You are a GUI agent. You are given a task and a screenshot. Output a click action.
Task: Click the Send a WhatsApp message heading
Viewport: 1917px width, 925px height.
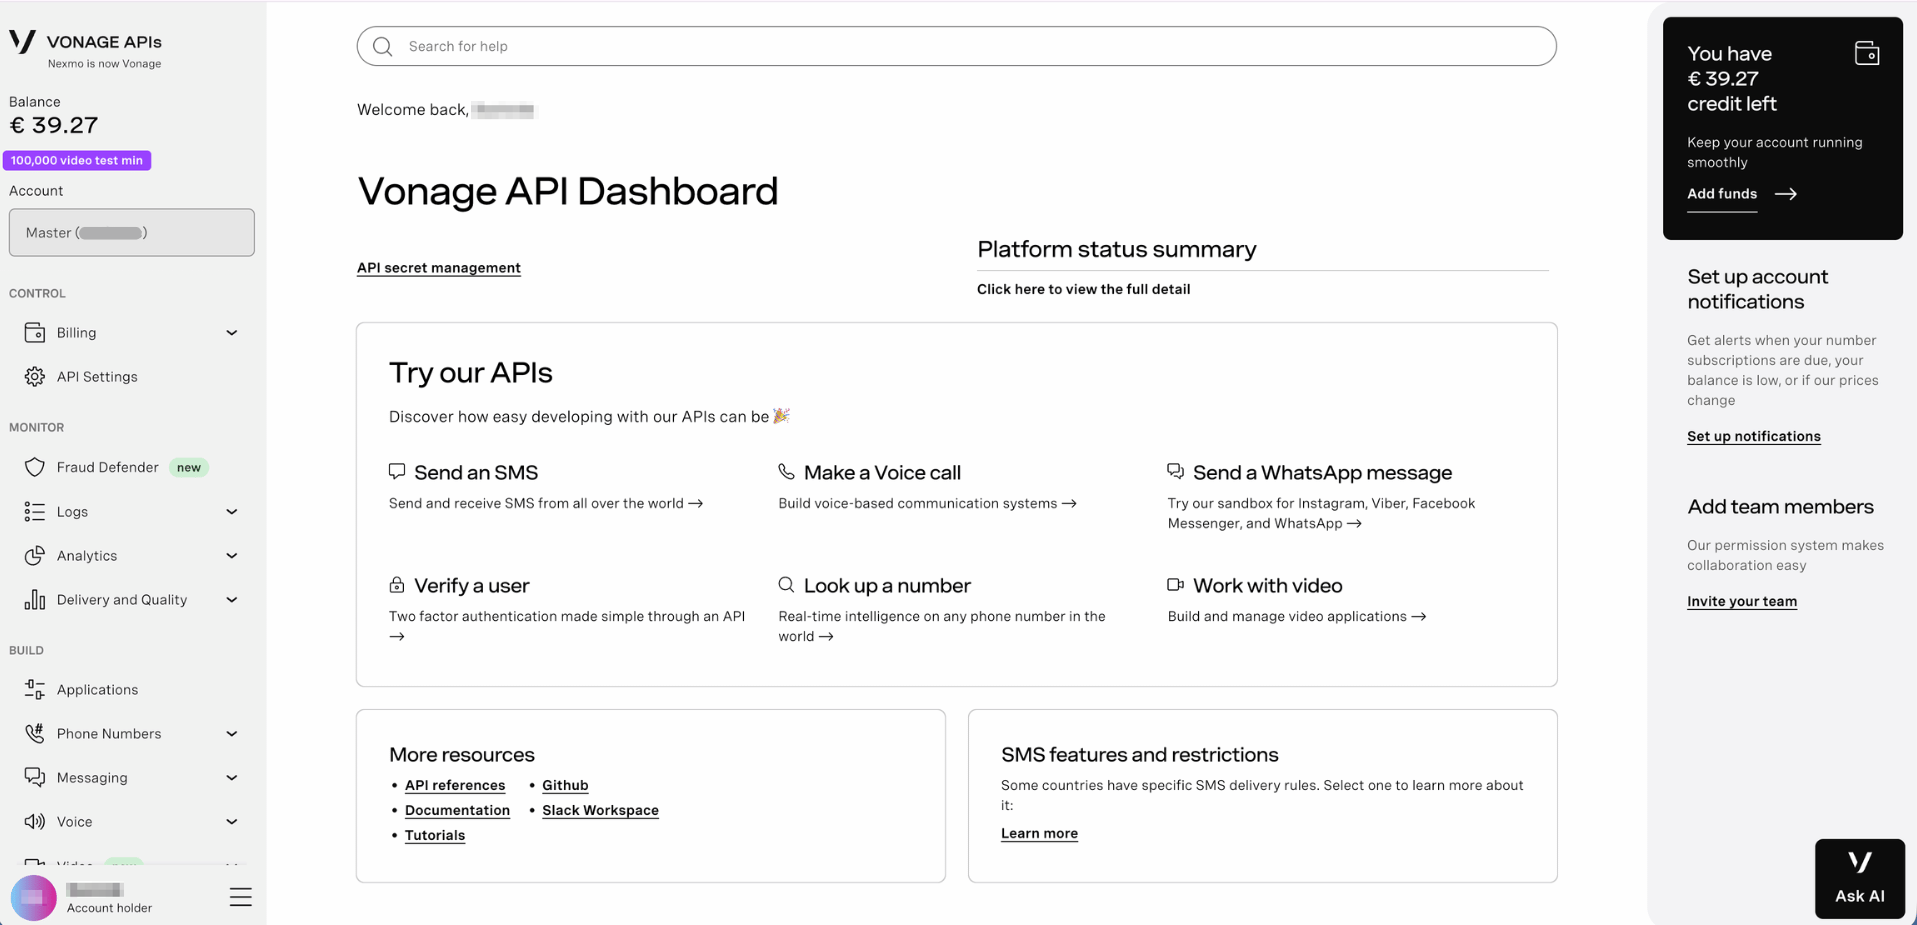1322,472
